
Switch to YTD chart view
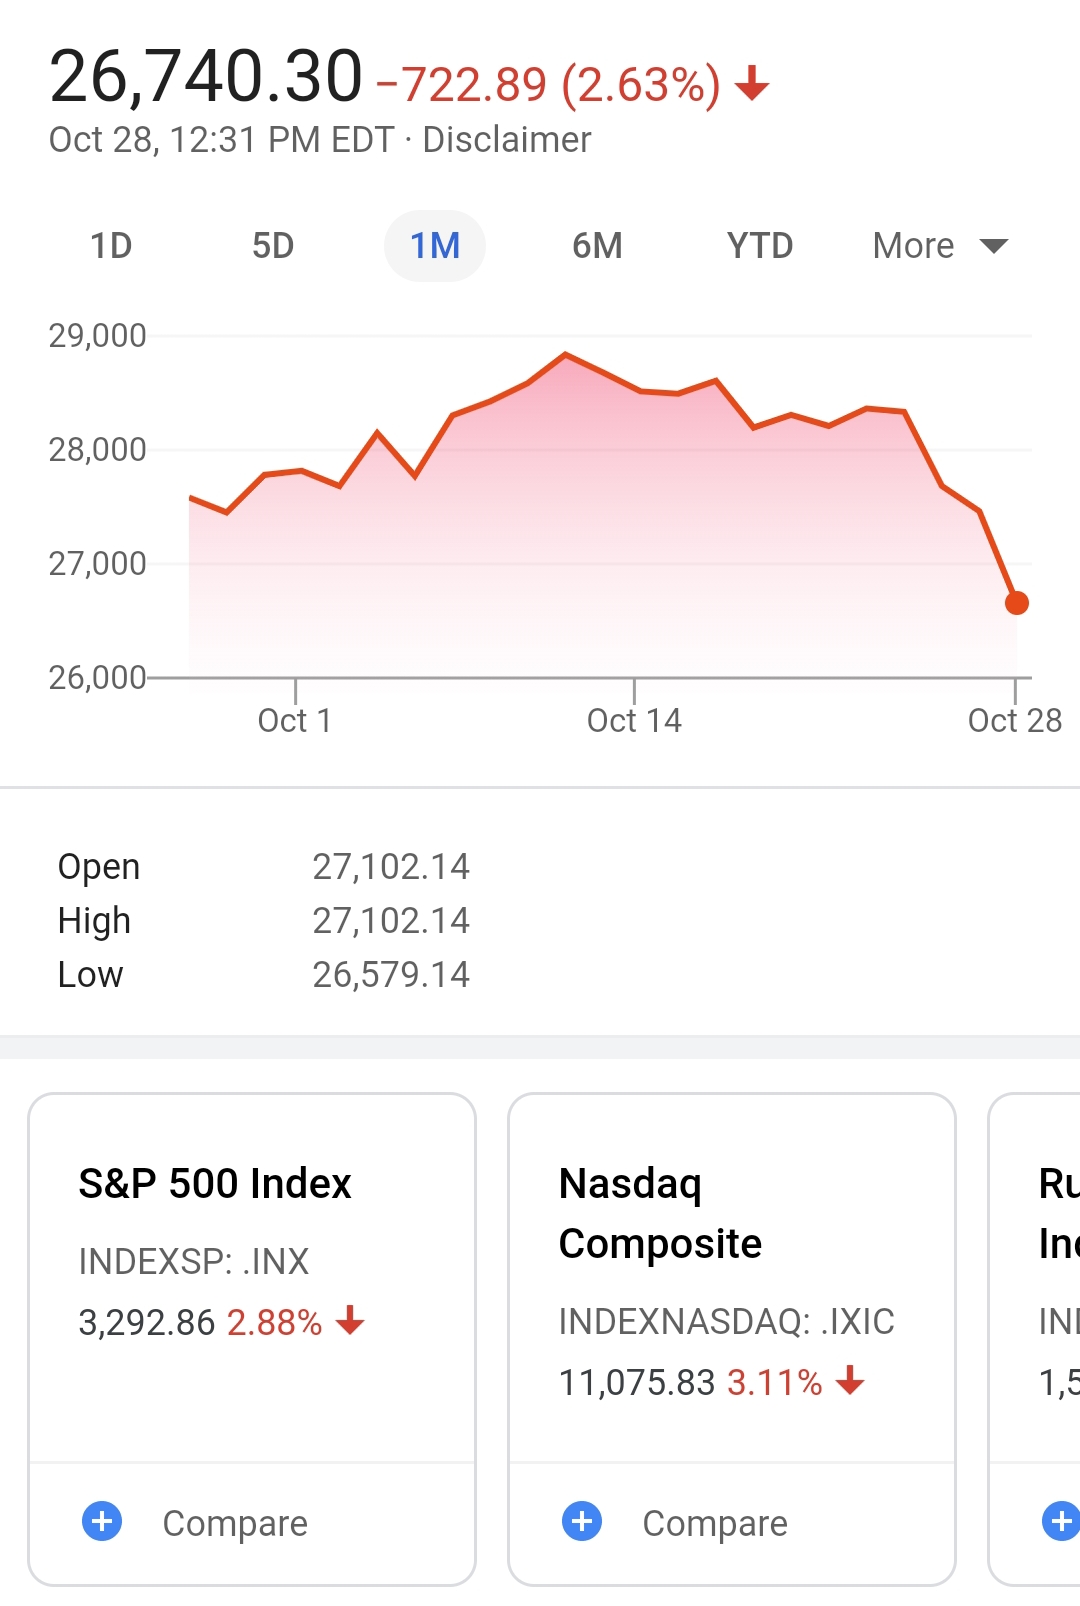(x=760, y=246)
